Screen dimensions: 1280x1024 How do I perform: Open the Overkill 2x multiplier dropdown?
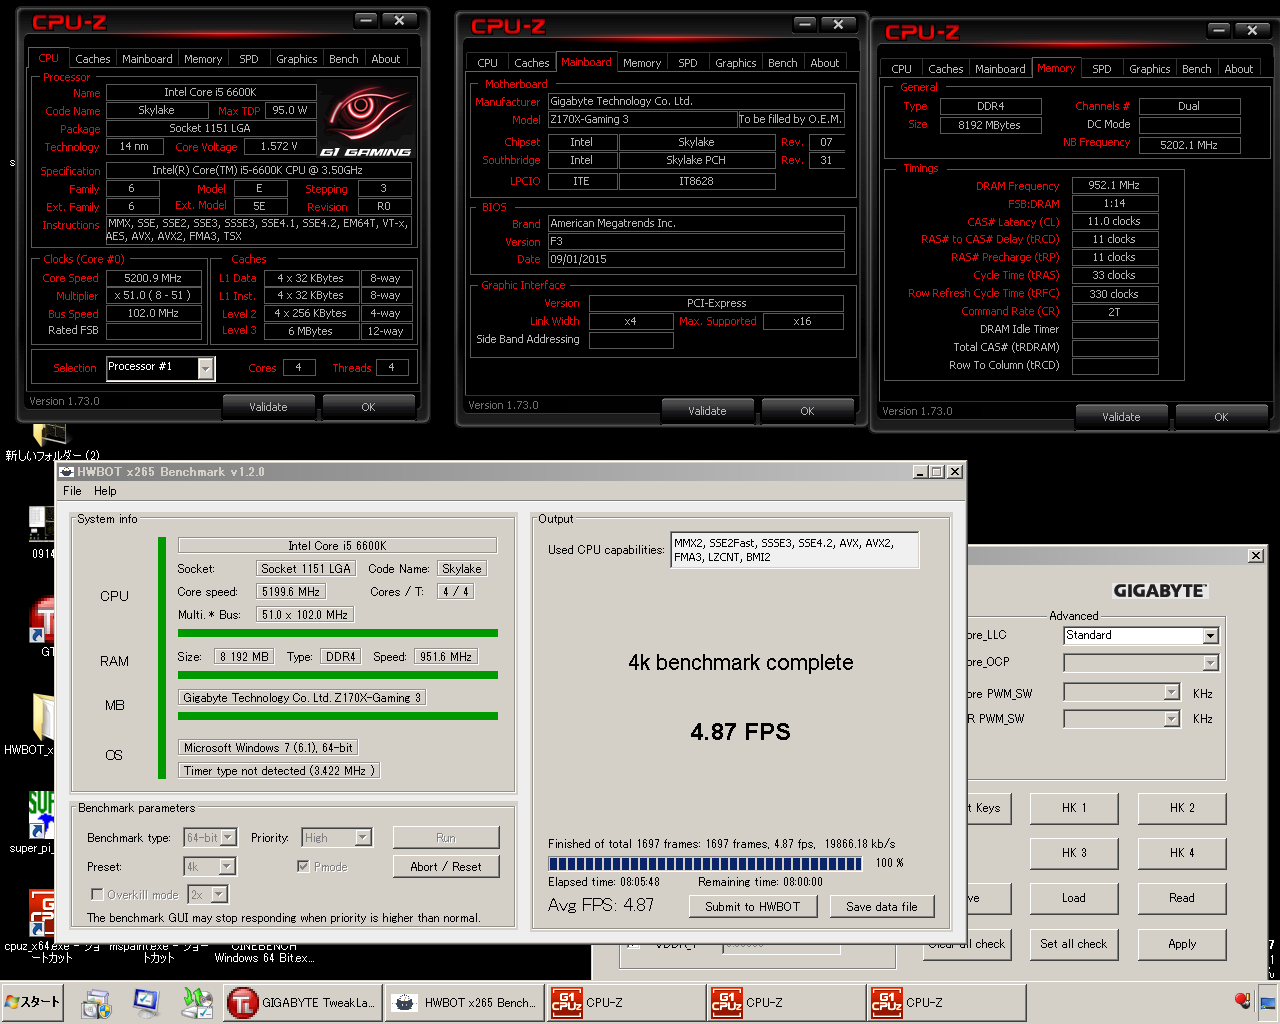[x=220, y=894]
